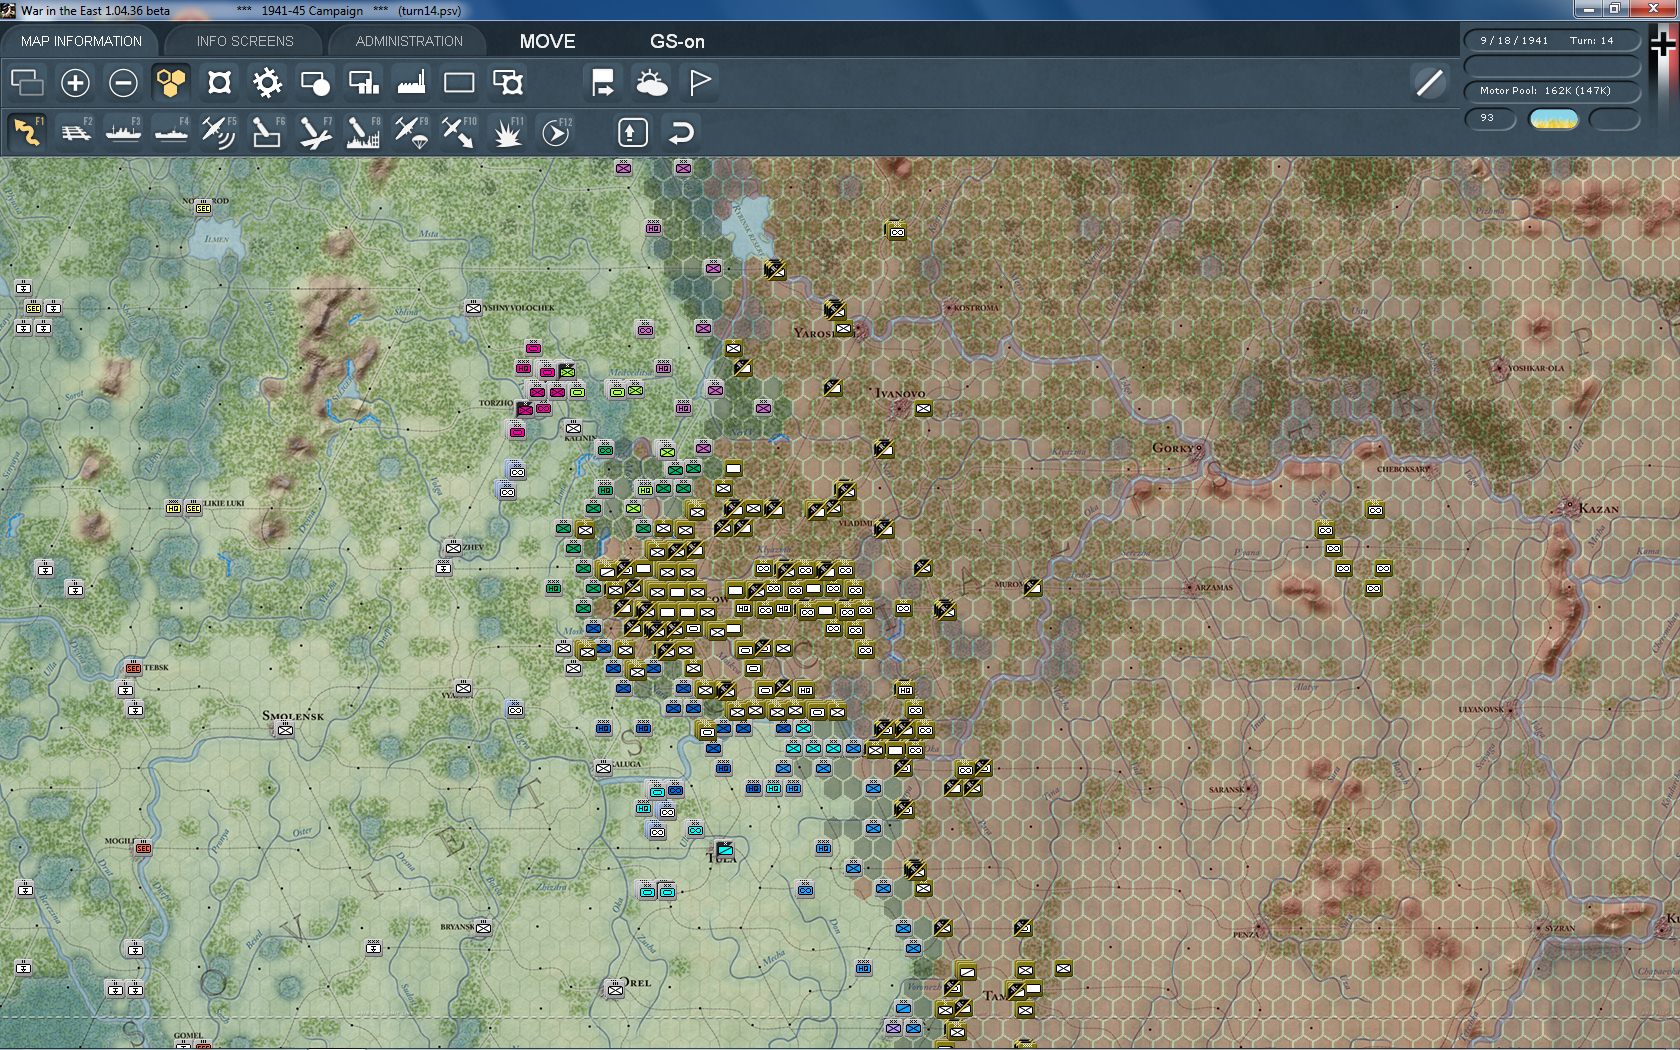Select the F1 move mode icon
The image size is (1680, 1050).
(27, 132)
